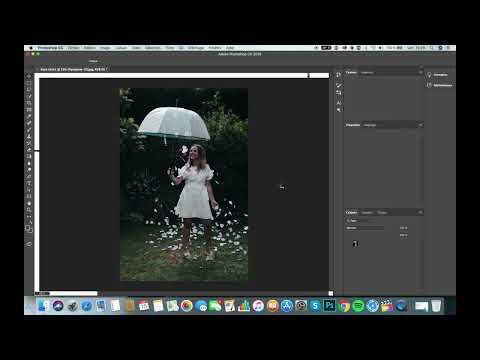The width and height of the screenshot is (480, 360).
Task: Select the open document tab
Action: click(x=73, y=69)
